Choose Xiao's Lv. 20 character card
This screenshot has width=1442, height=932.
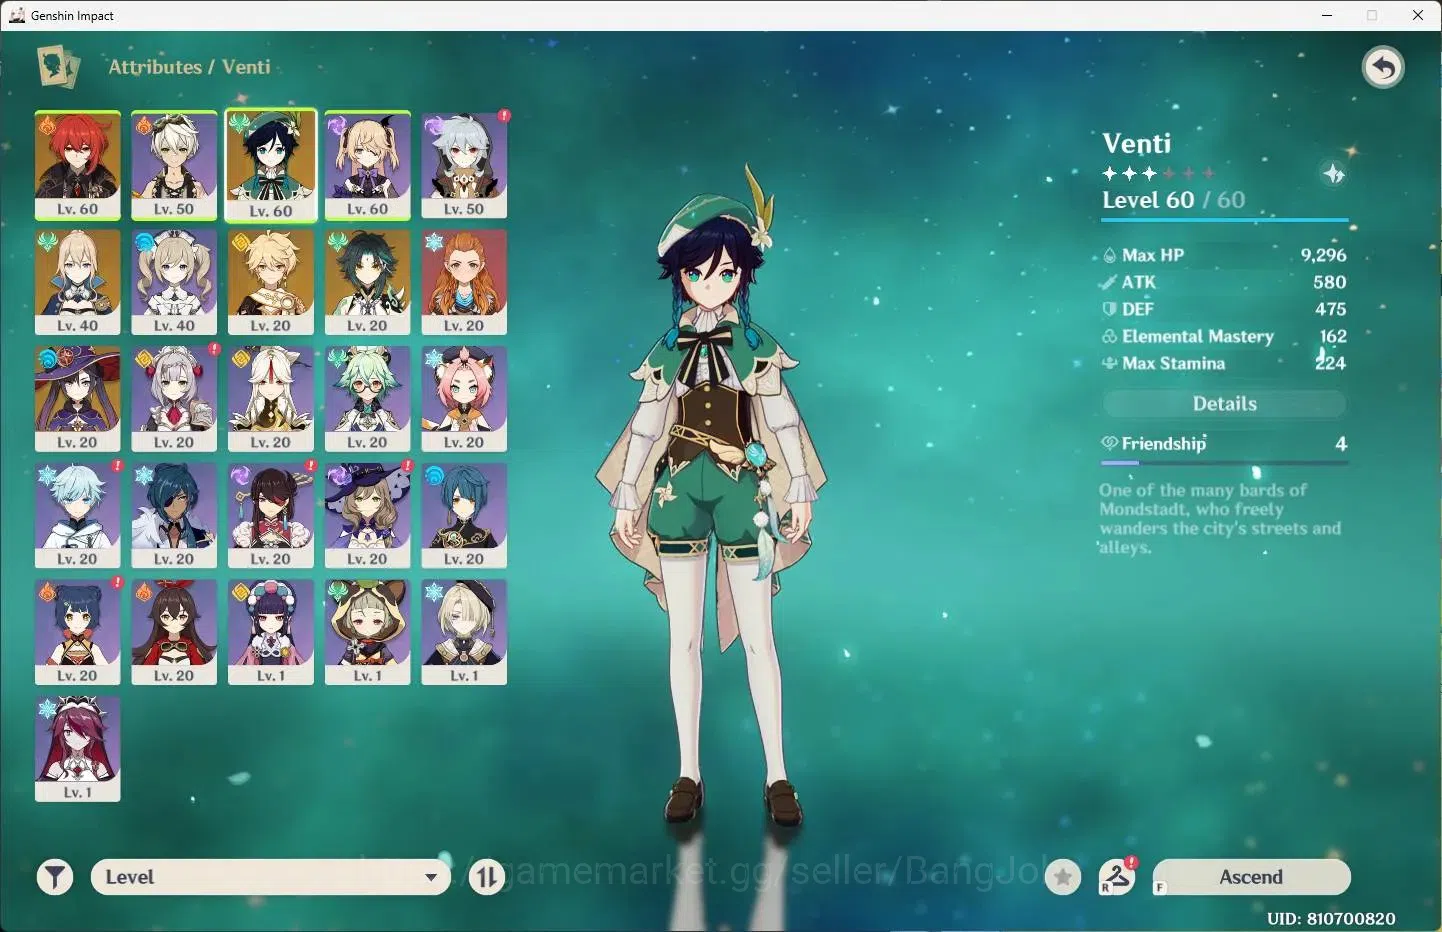pyautogui.click(x=367, y=282)
